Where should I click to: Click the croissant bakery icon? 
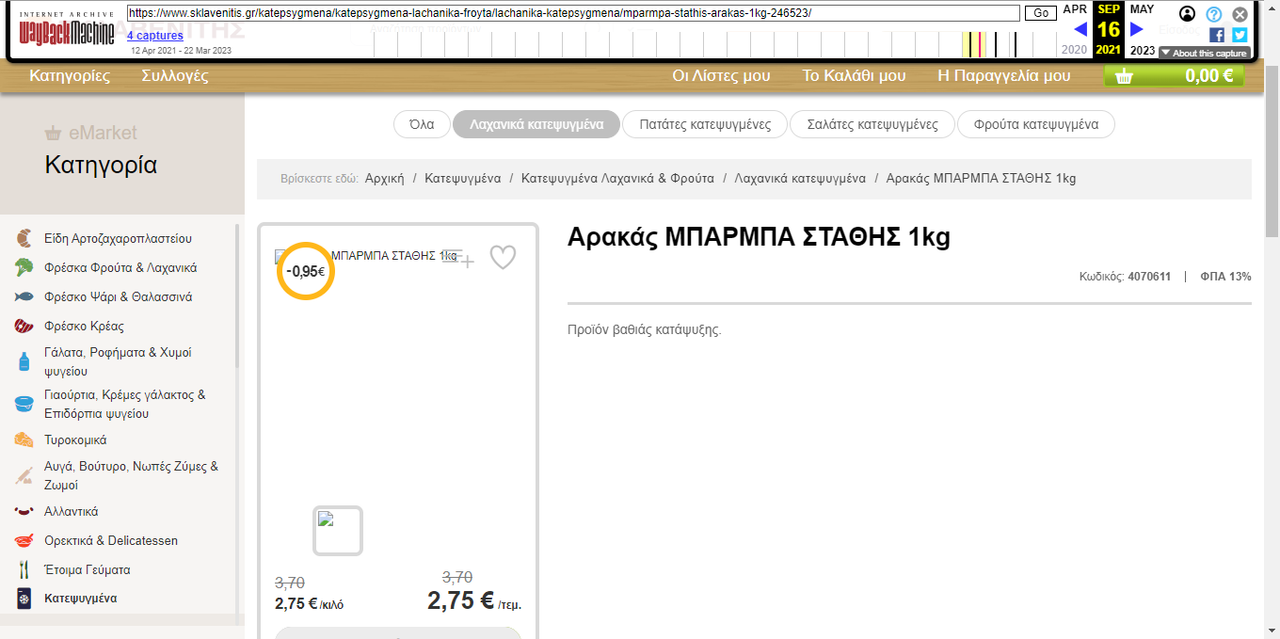pos(24,238)
